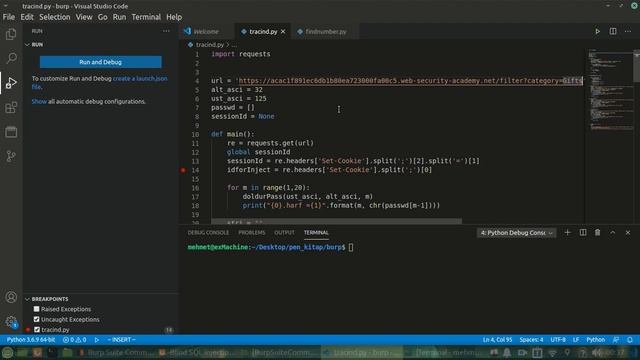Open the File menu

(x=9, y=17)
